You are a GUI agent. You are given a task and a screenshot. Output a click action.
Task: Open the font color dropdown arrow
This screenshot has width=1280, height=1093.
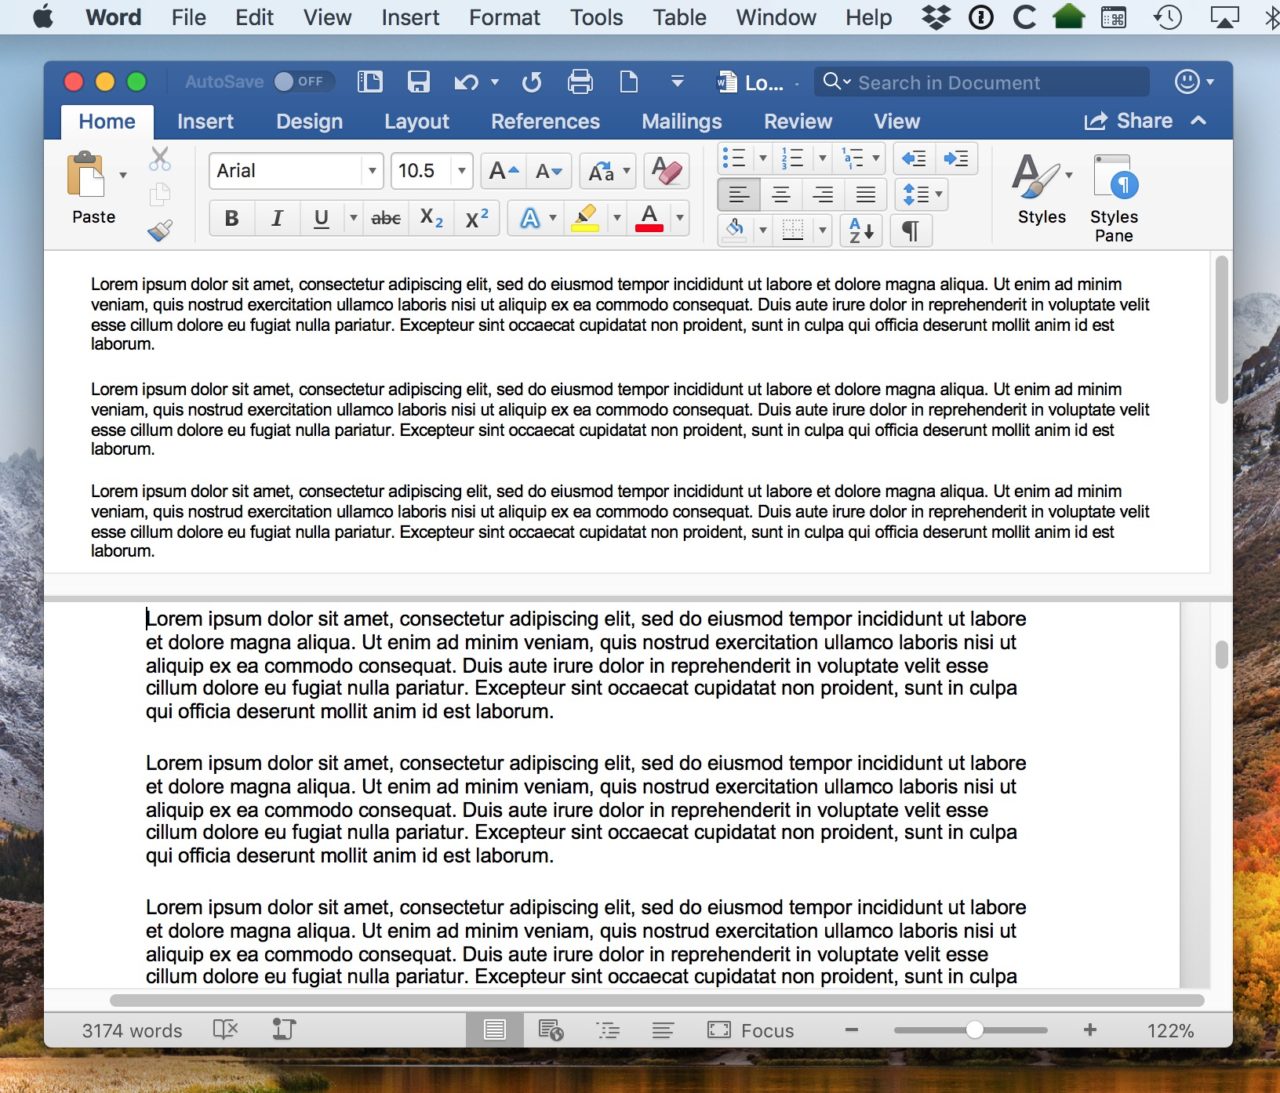pos(680,218)
